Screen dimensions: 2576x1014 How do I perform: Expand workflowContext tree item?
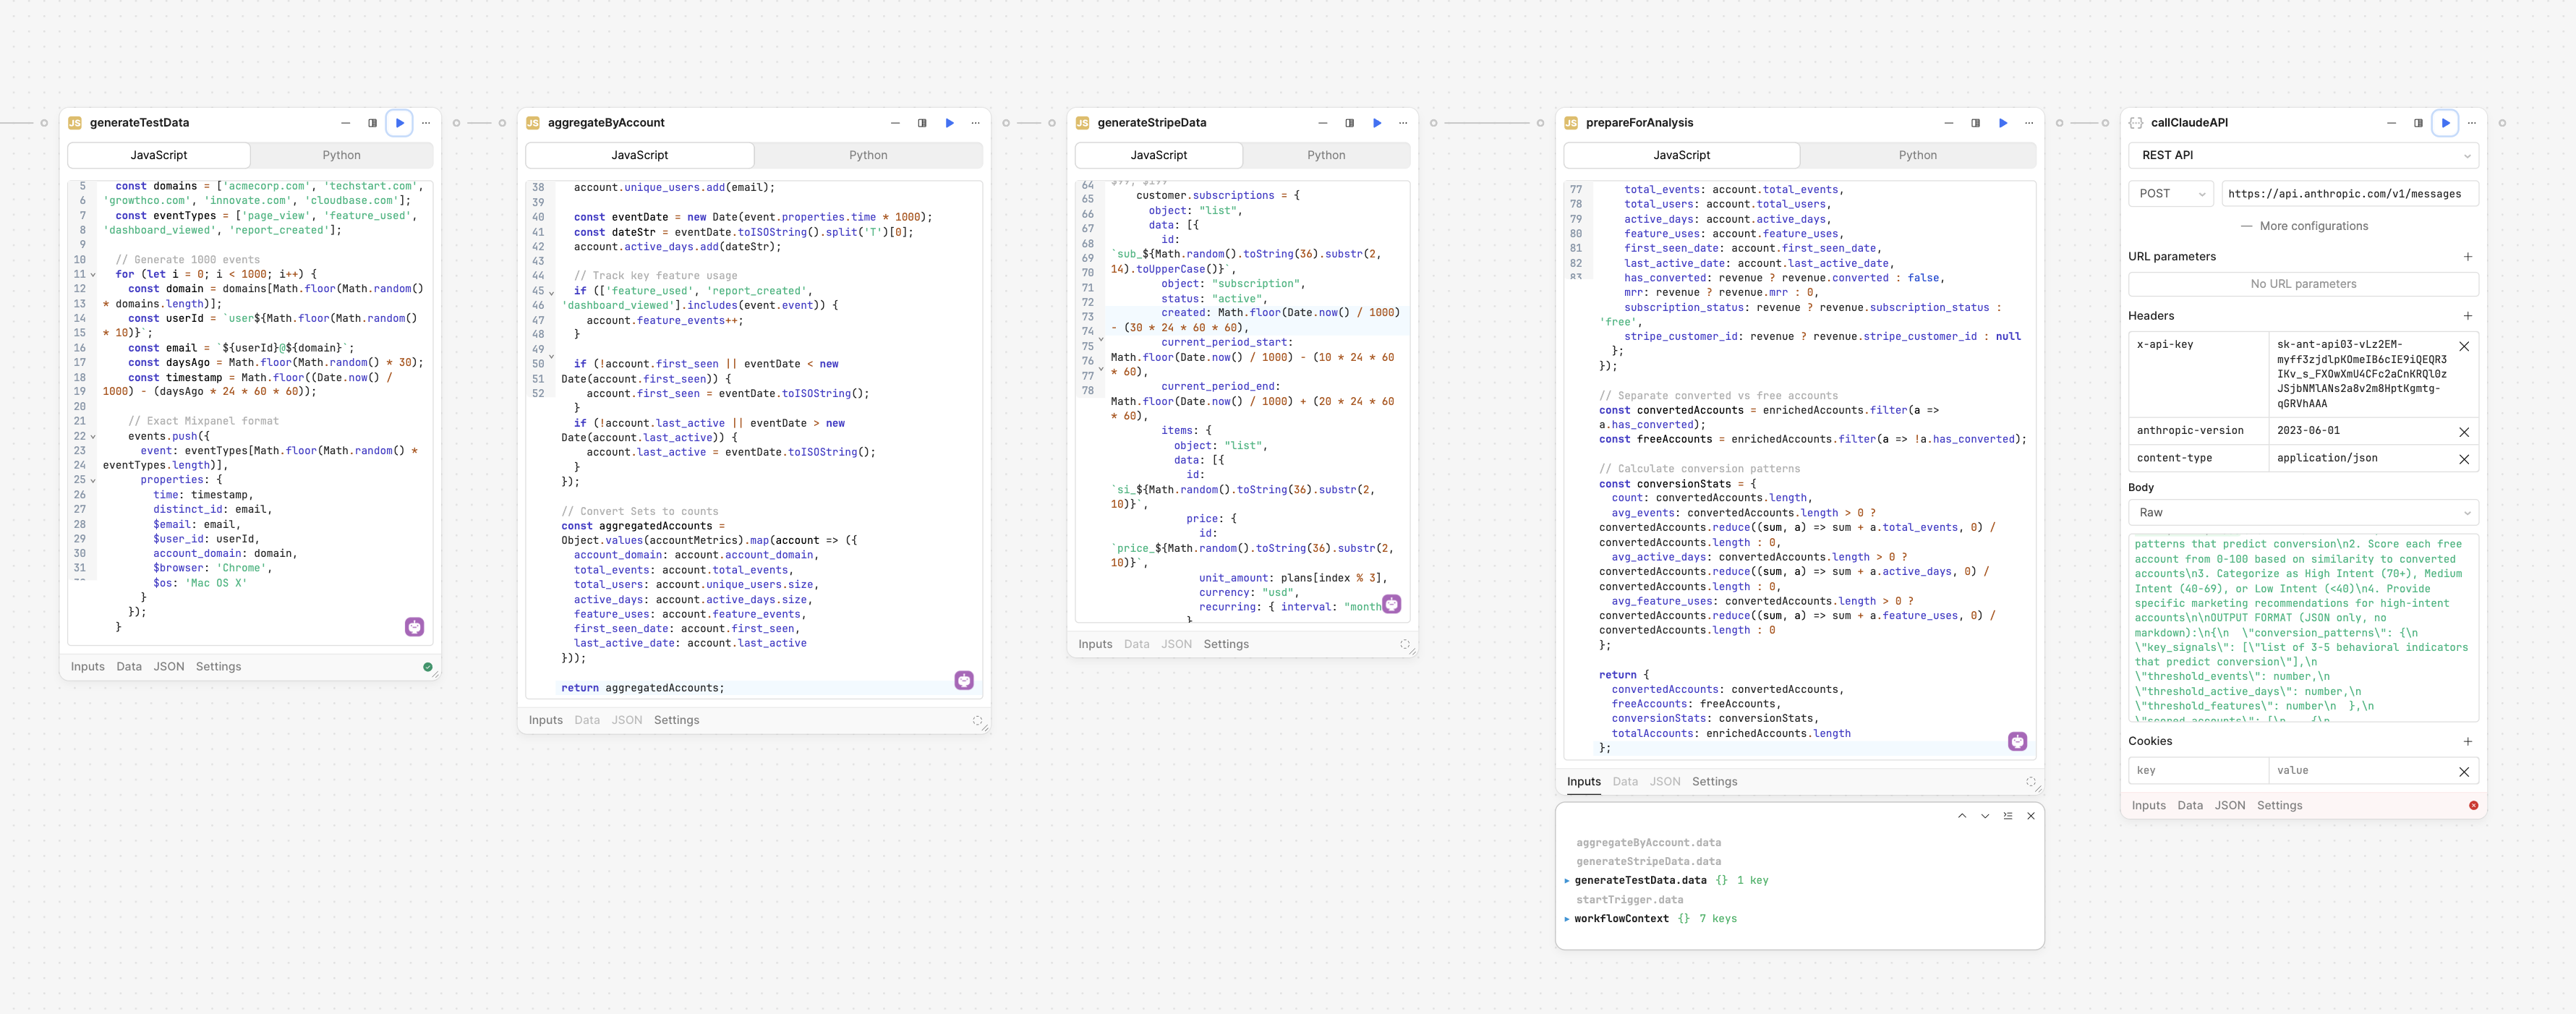click(1567, 918)
